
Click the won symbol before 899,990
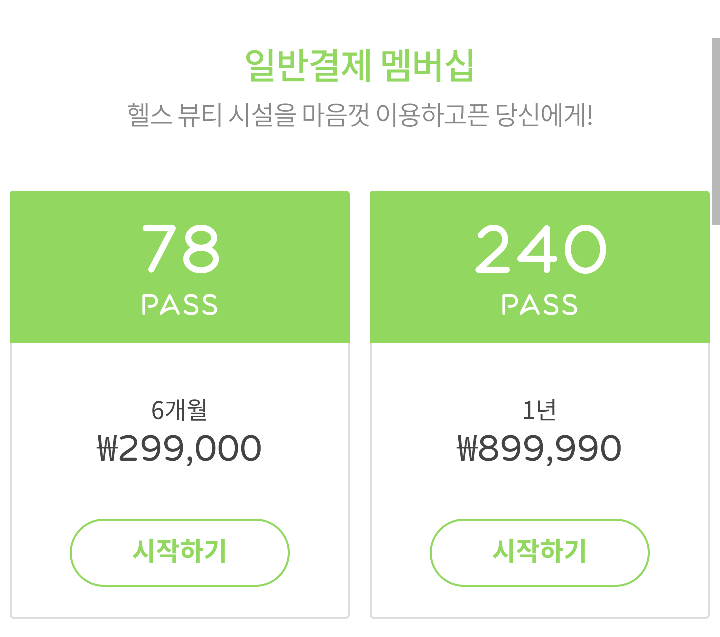(x=467, y=448)
